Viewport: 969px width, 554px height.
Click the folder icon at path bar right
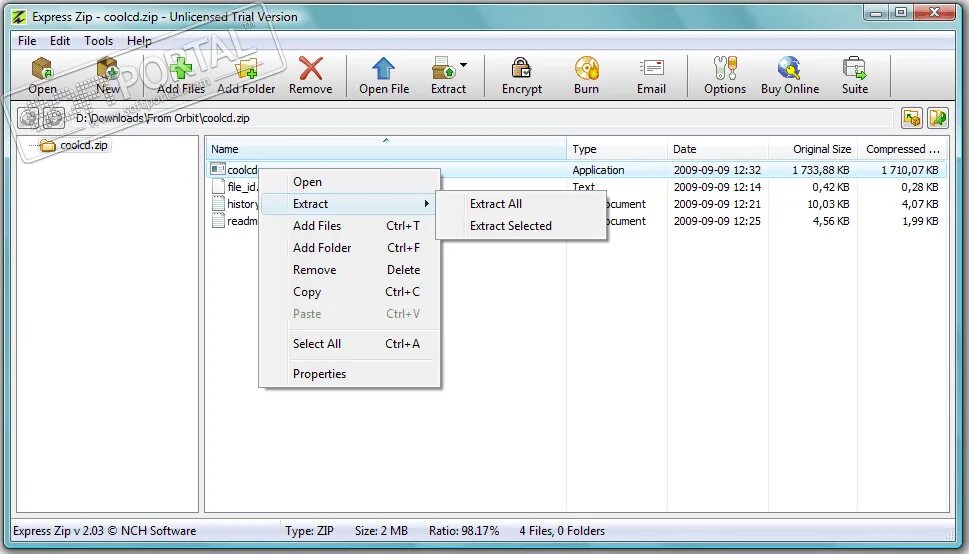912,117
